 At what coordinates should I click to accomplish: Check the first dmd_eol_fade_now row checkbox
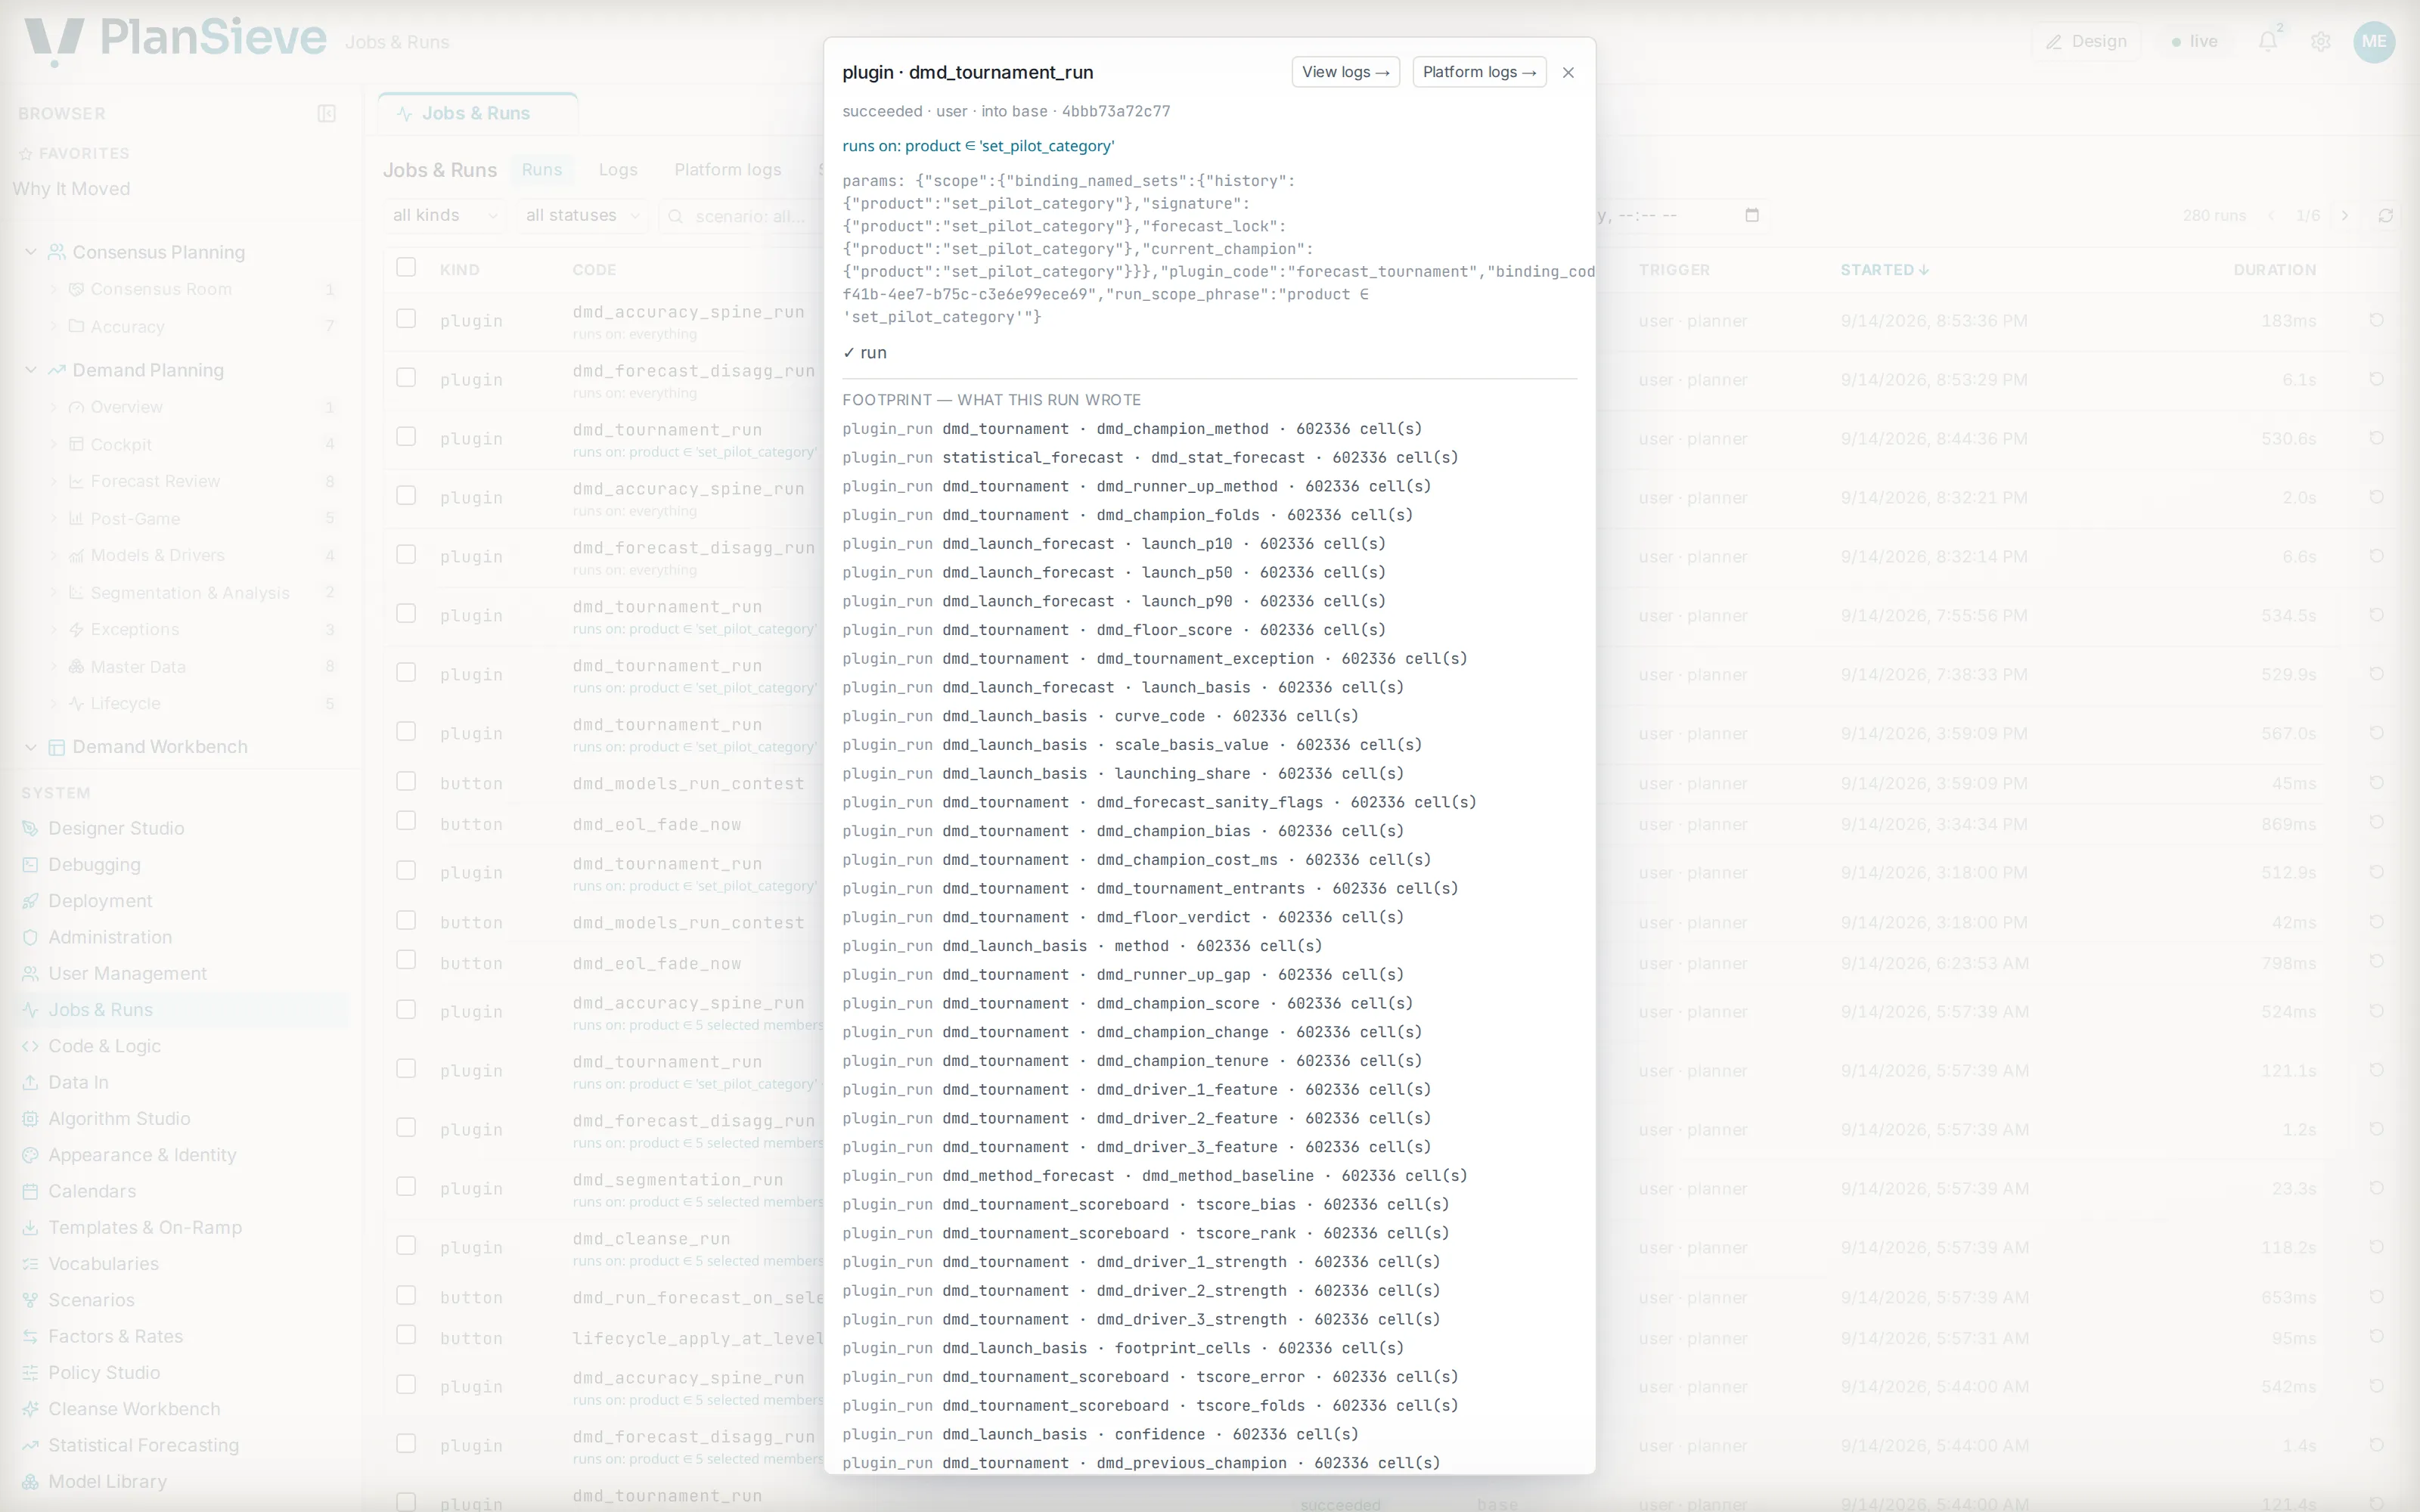pyautogui.click(x=406, y=822)
